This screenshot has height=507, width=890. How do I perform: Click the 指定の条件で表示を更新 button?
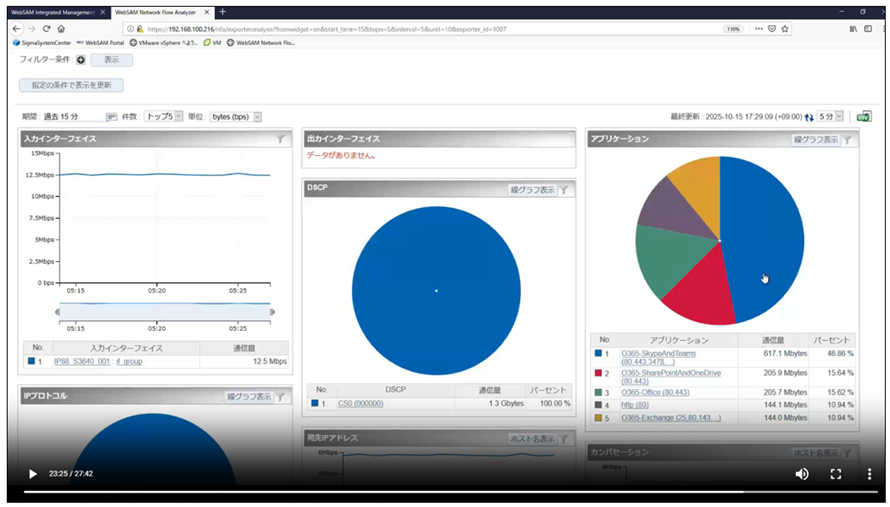coord(71,85)
